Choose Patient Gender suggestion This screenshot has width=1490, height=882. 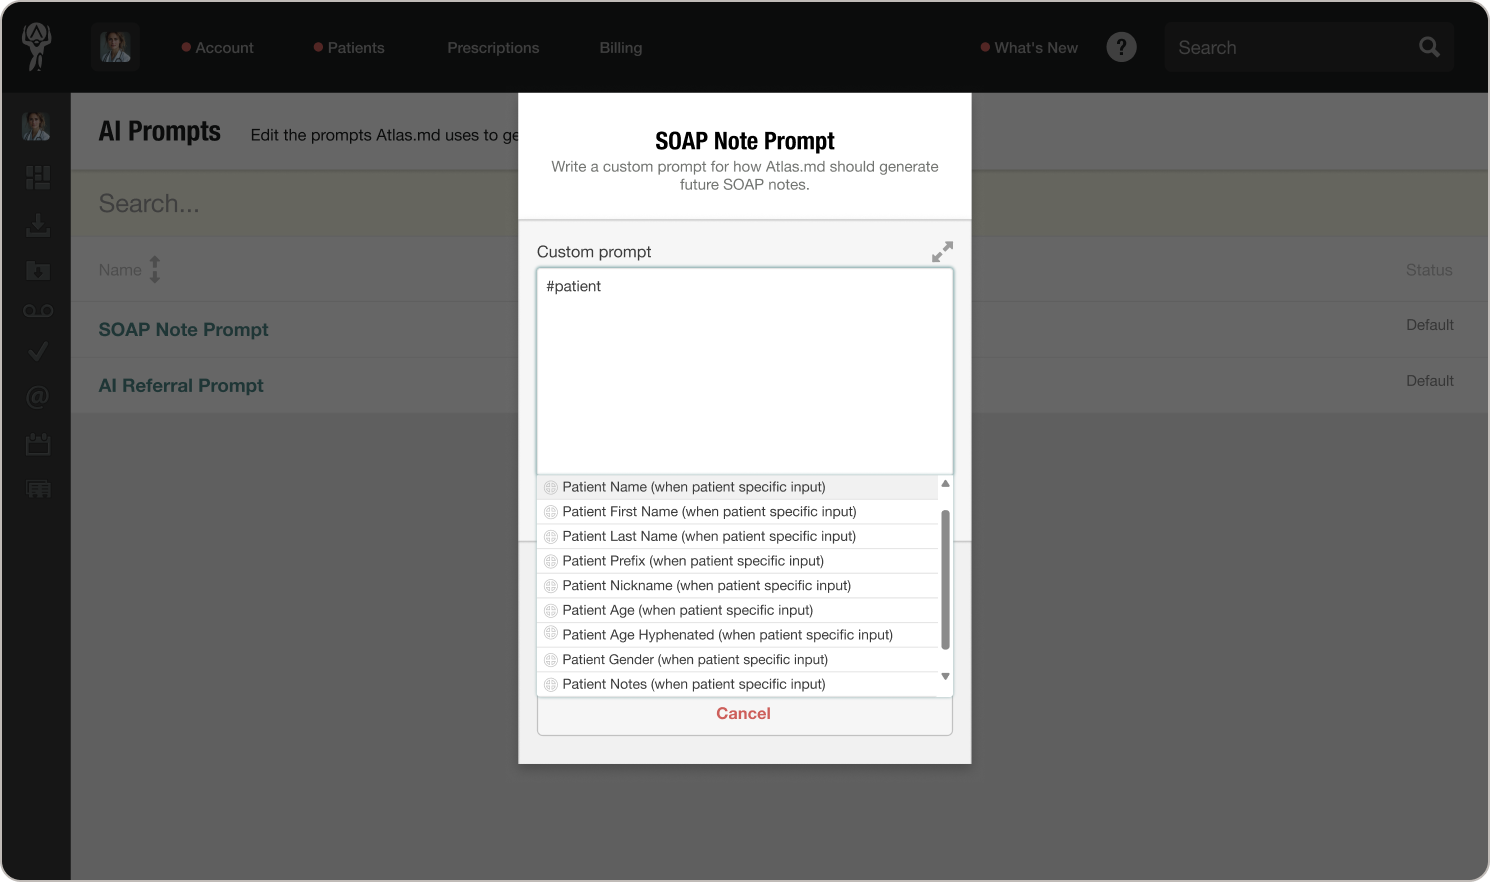pos(737,660)
